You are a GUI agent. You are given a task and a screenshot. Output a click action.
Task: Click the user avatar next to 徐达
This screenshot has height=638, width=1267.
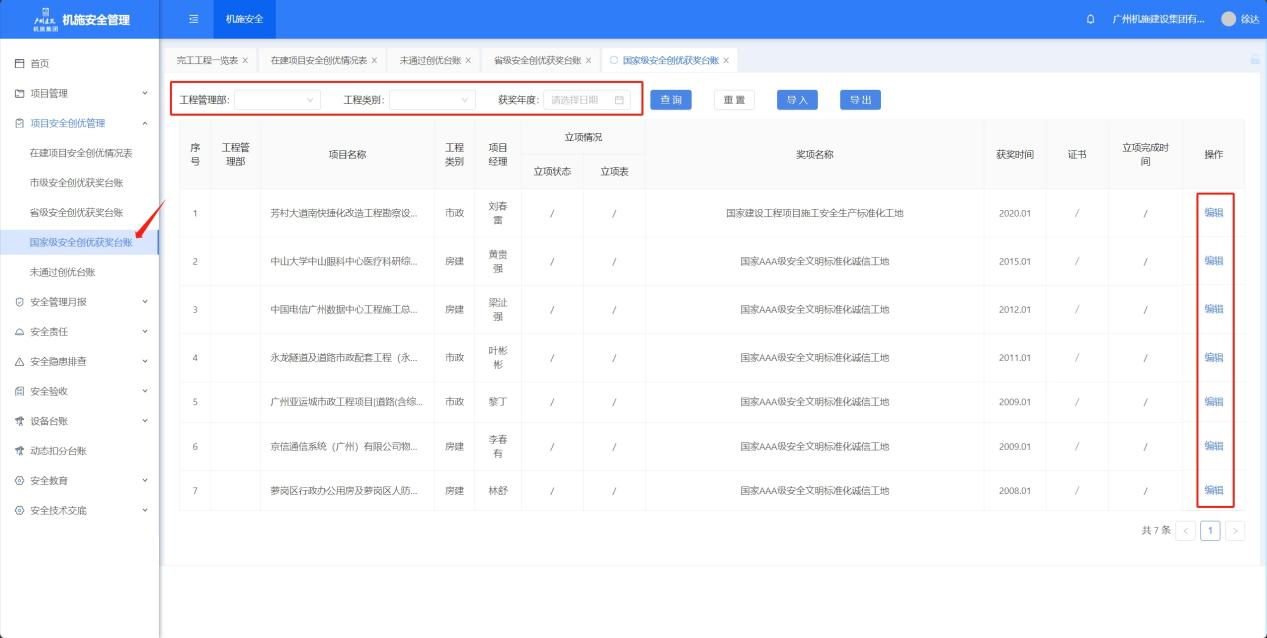pos(1228,19)
